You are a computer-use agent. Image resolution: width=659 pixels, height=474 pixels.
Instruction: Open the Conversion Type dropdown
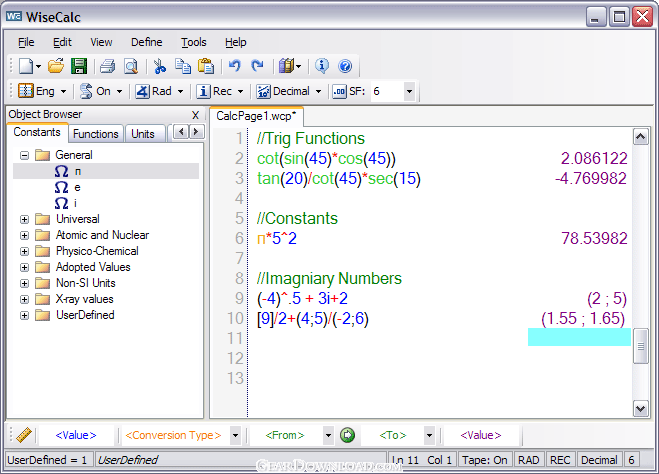point(235,435)
